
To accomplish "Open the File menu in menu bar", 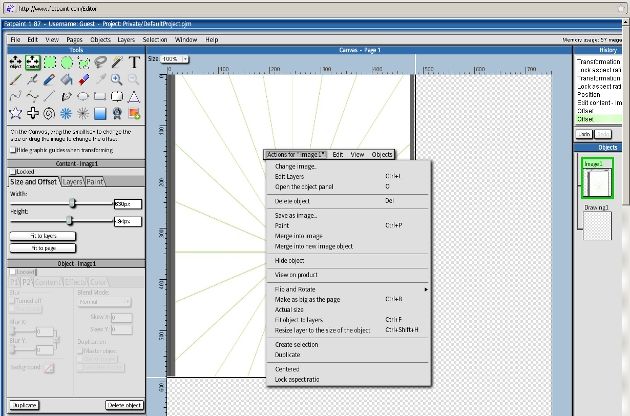I will 15,39.
